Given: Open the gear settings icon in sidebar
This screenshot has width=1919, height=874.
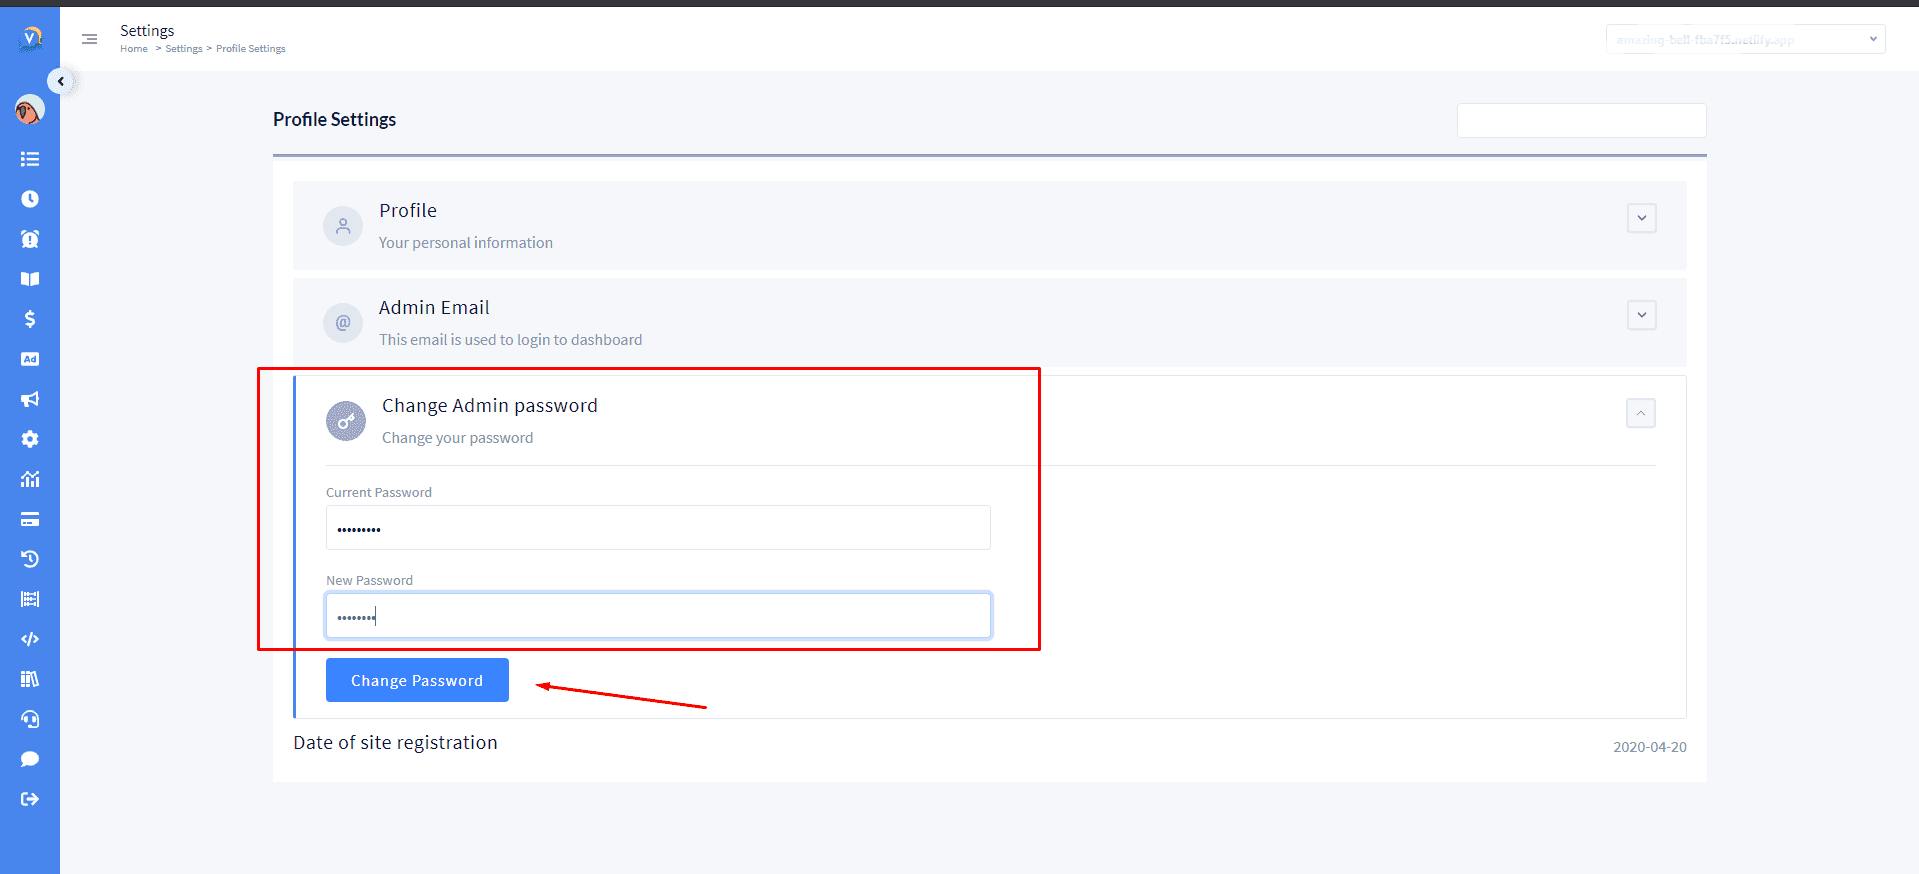Looking at the screenshot, I should coord(30,439).
